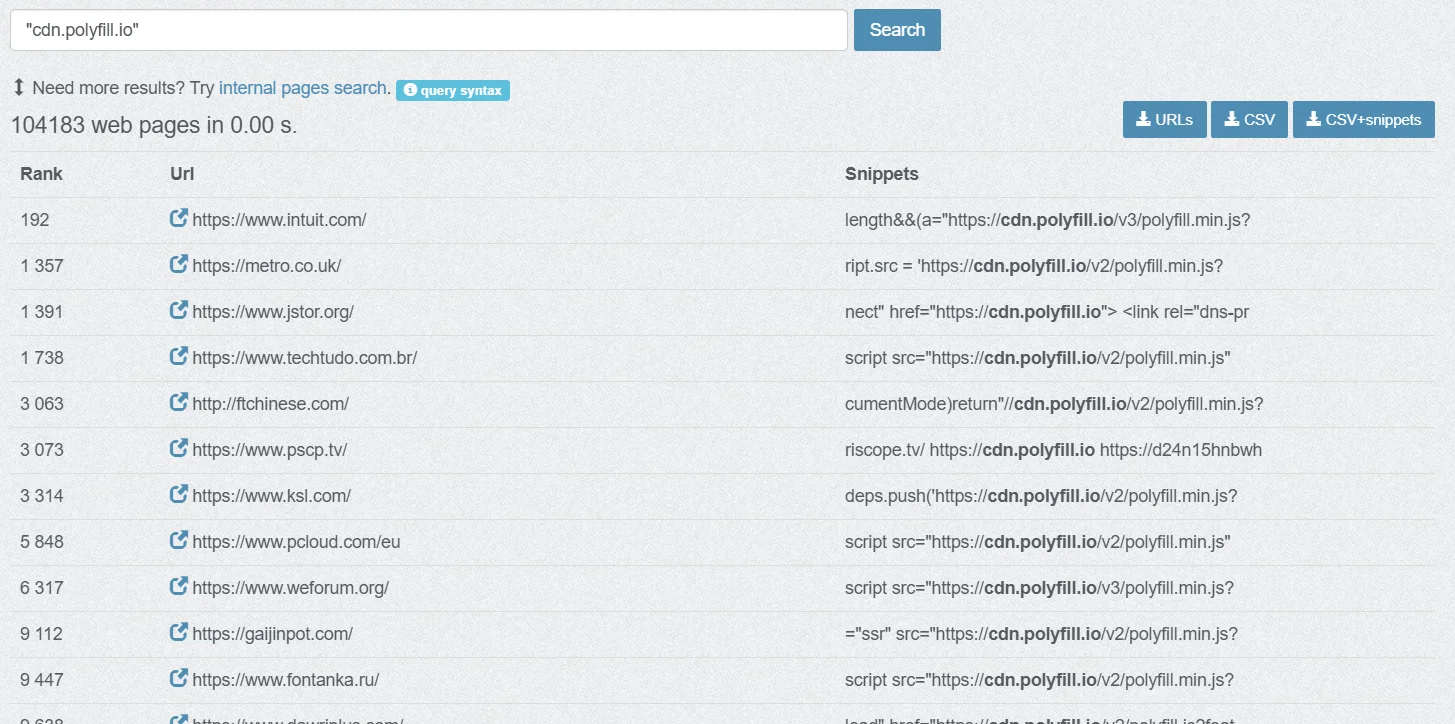This screenshot has height=724, width=1455.
Task: Open external link icon for techtudo.com.br
Action: click(x=179, y=356)
